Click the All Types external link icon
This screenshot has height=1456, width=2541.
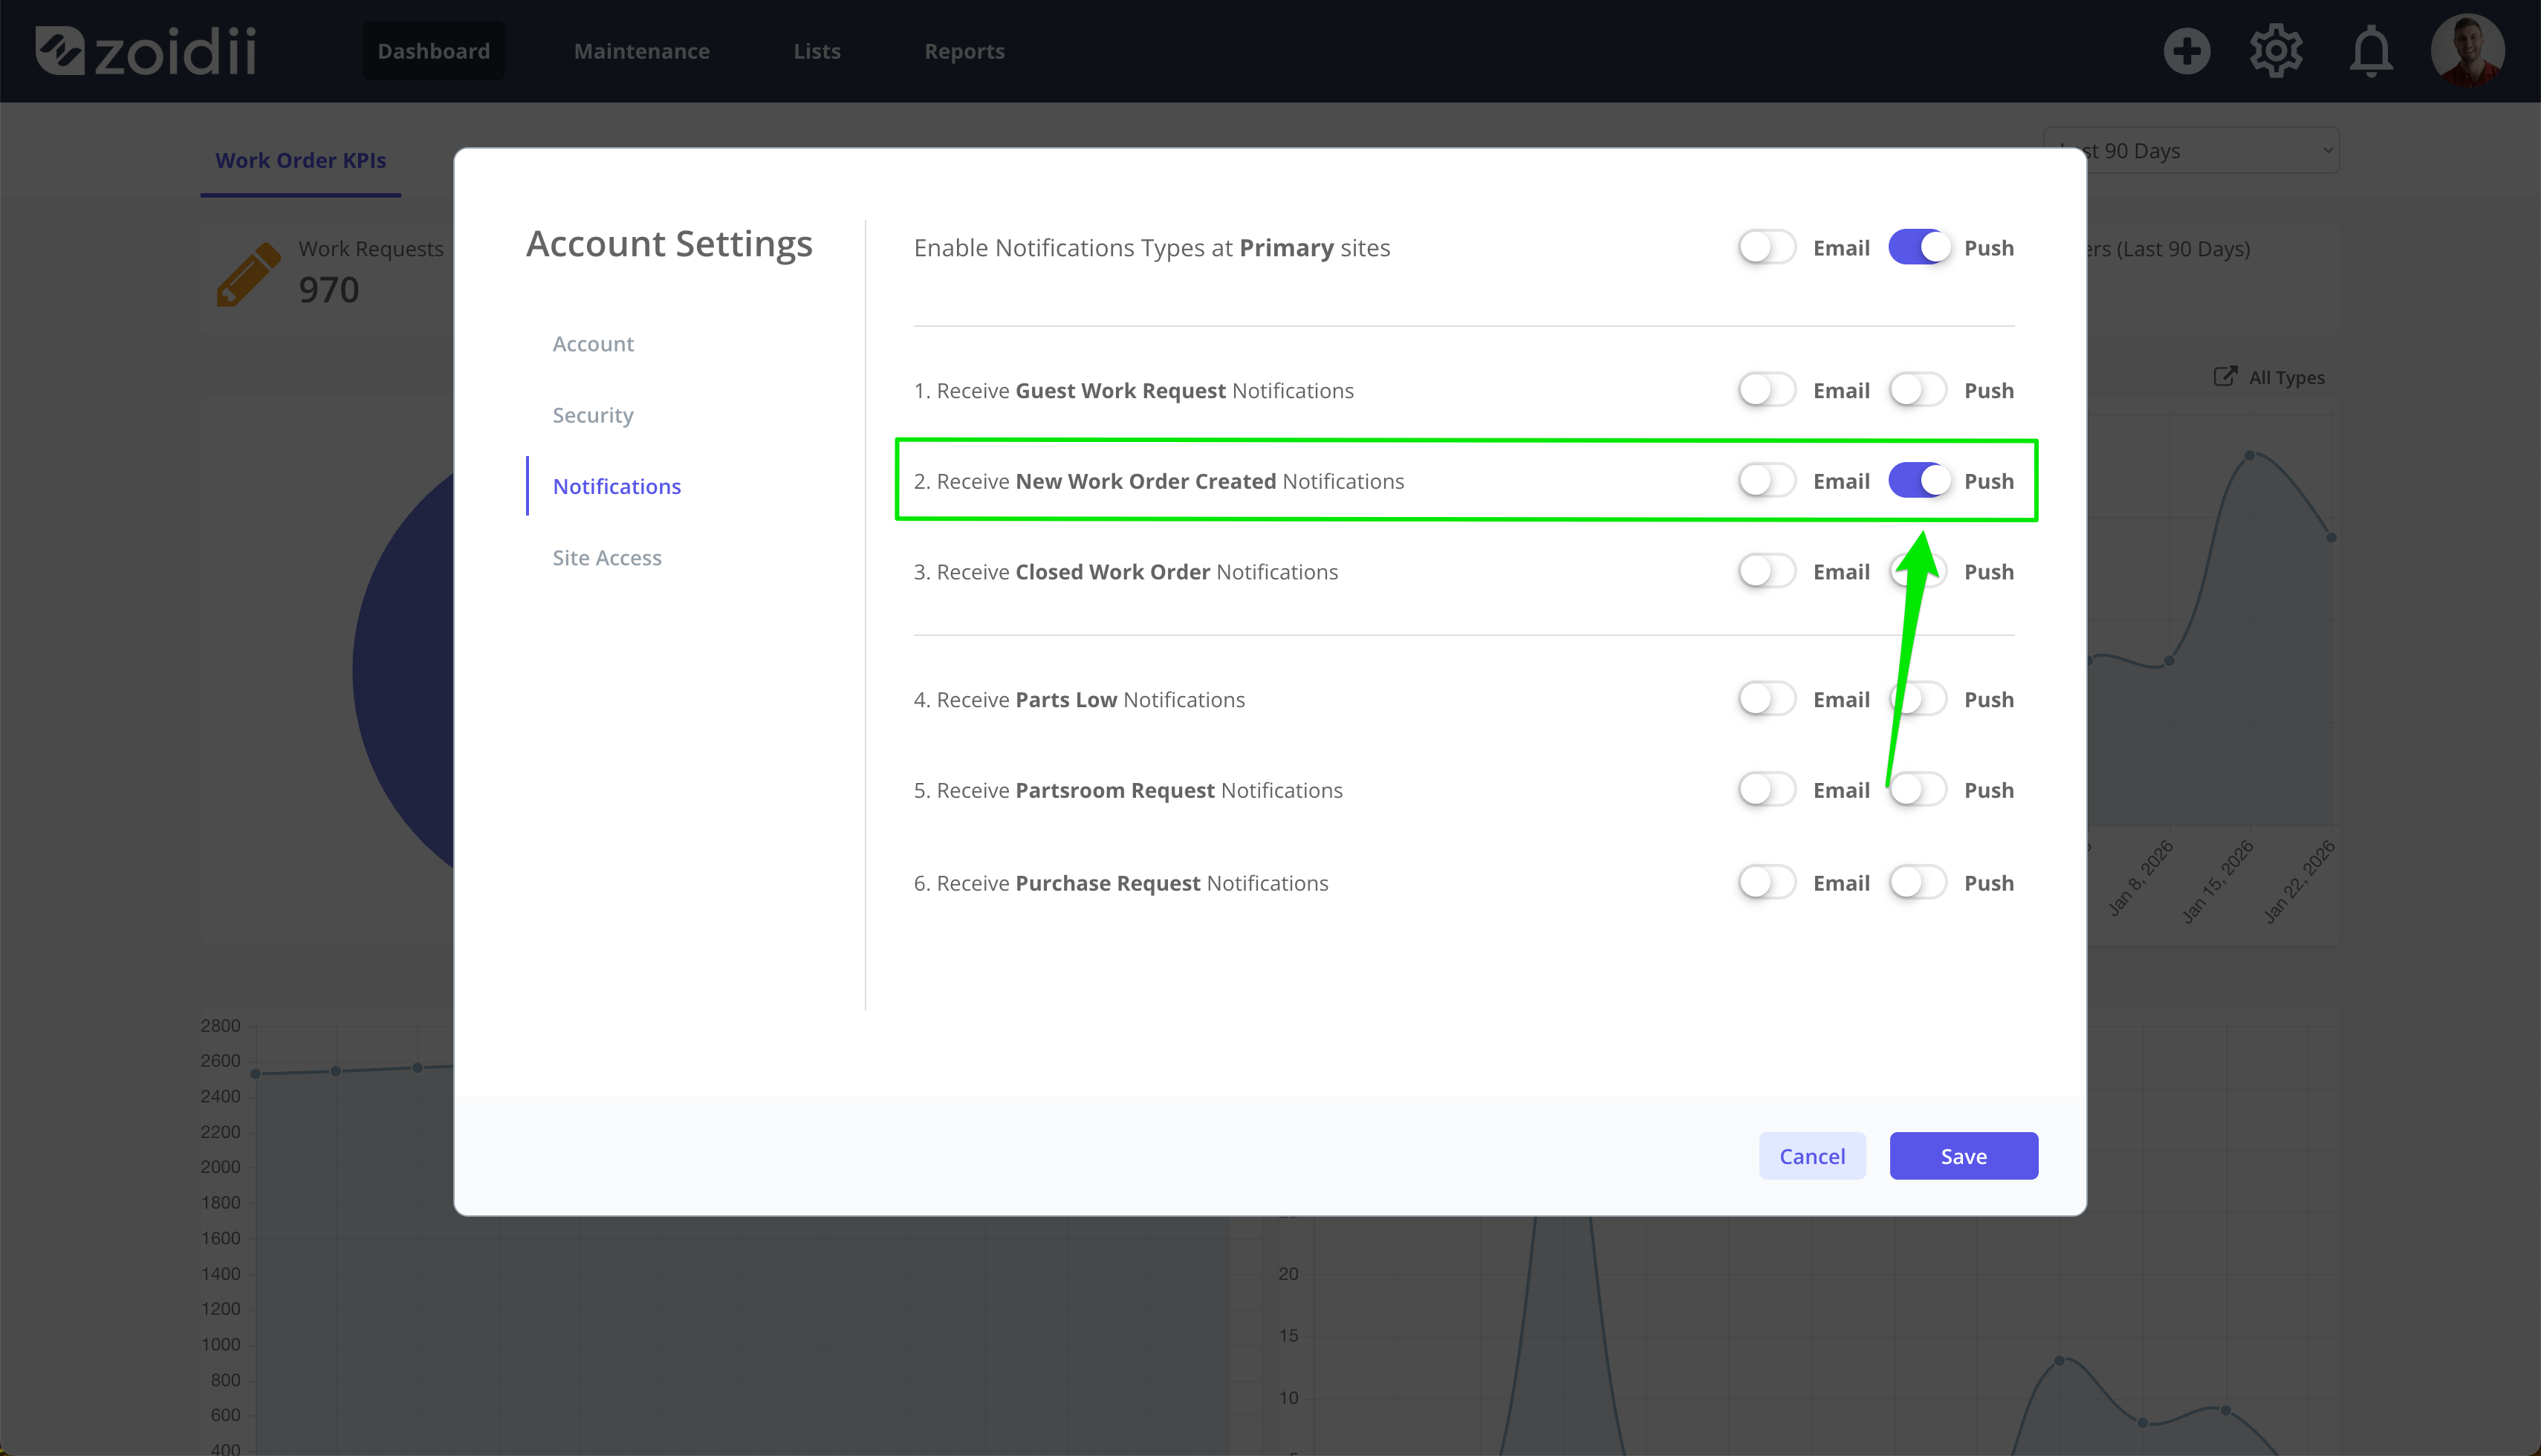coord(2225,376)
